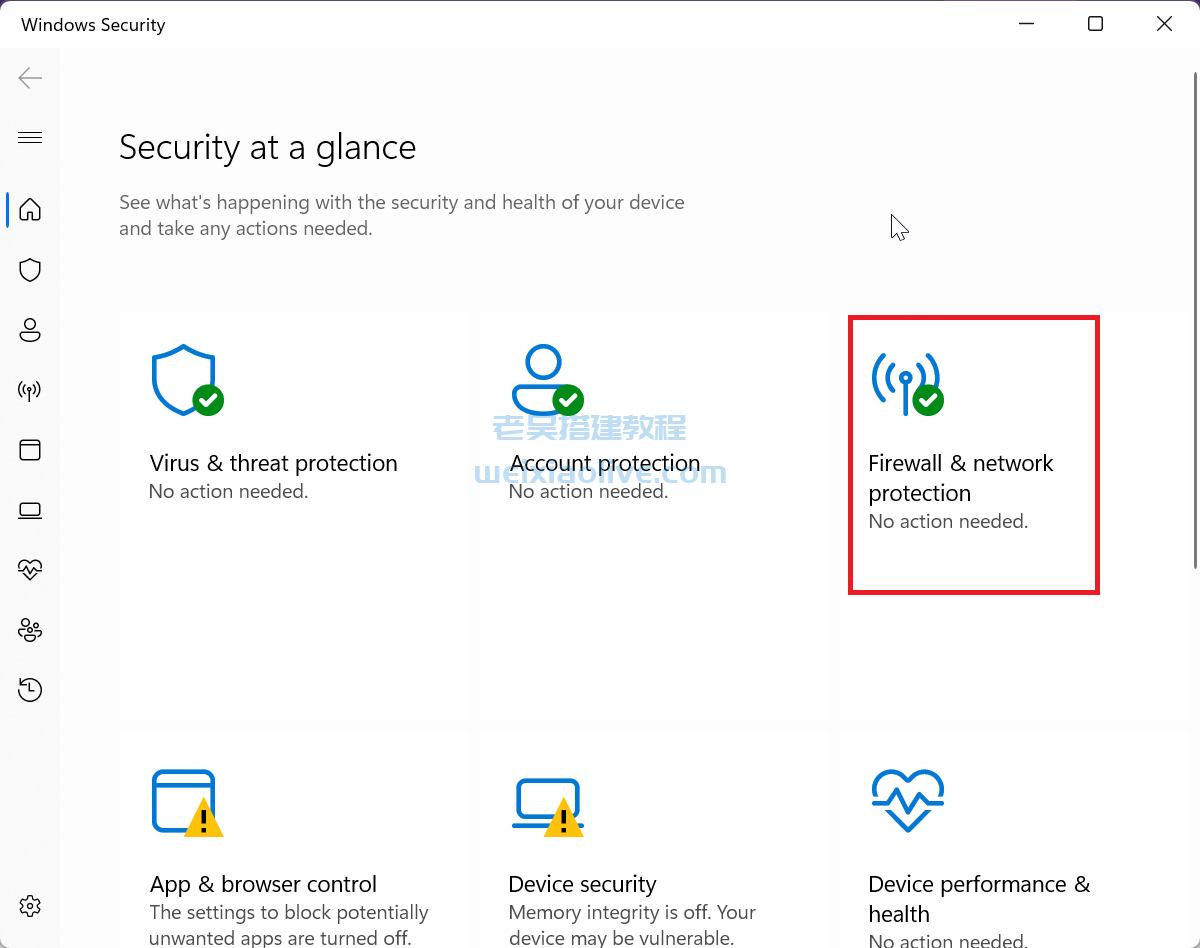Click the back arrow to navigate back
The image size is (1200, 948).
click(30, 77)
